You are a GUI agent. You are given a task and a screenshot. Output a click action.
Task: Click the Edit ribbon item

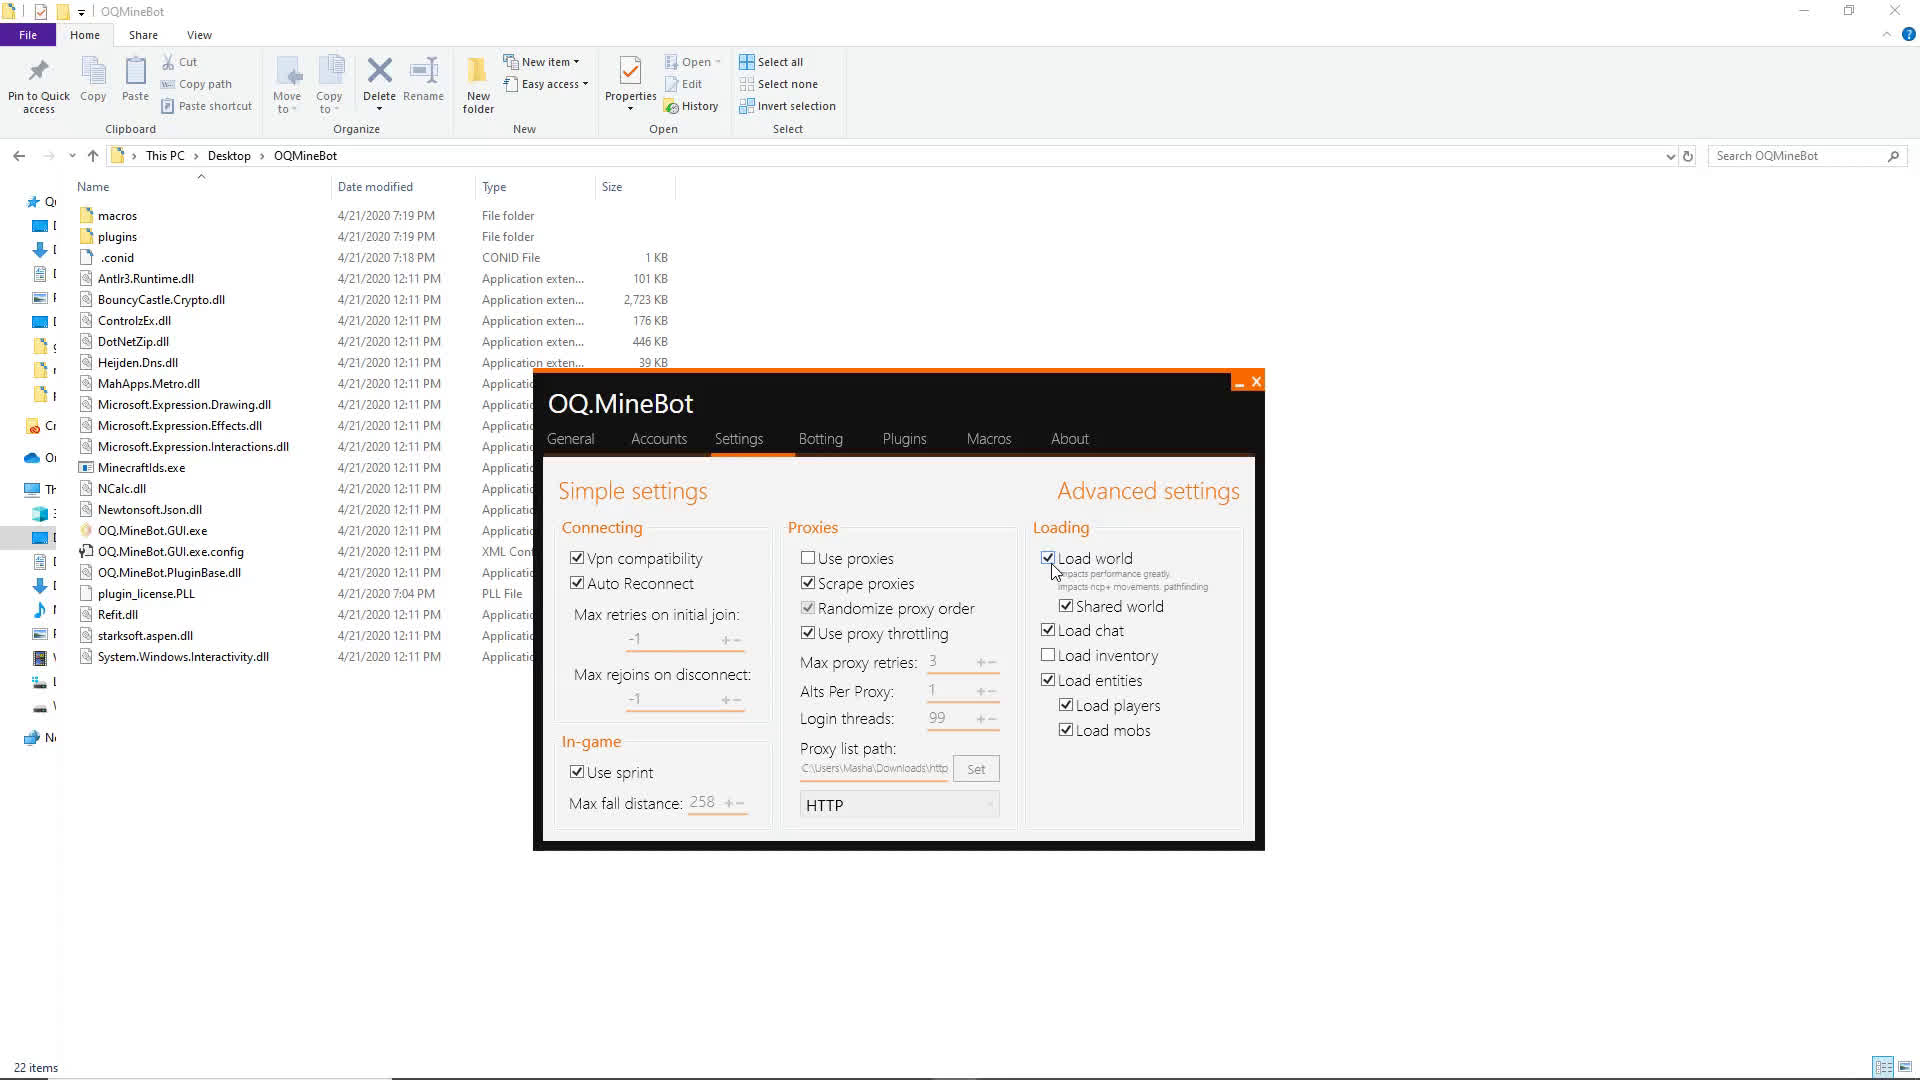[x=684, y=84]
